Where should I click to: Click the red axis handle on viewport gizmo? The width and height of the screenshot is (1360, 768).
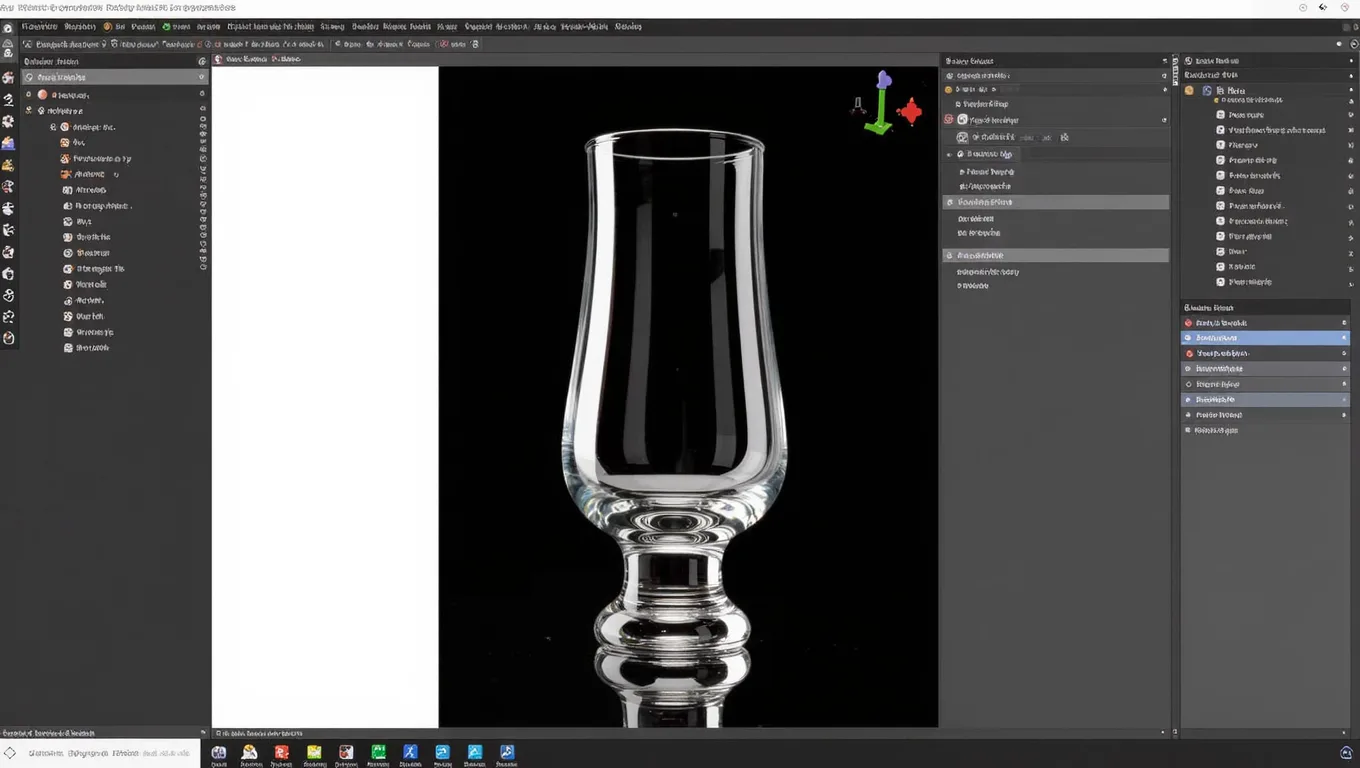pos(910,111)
